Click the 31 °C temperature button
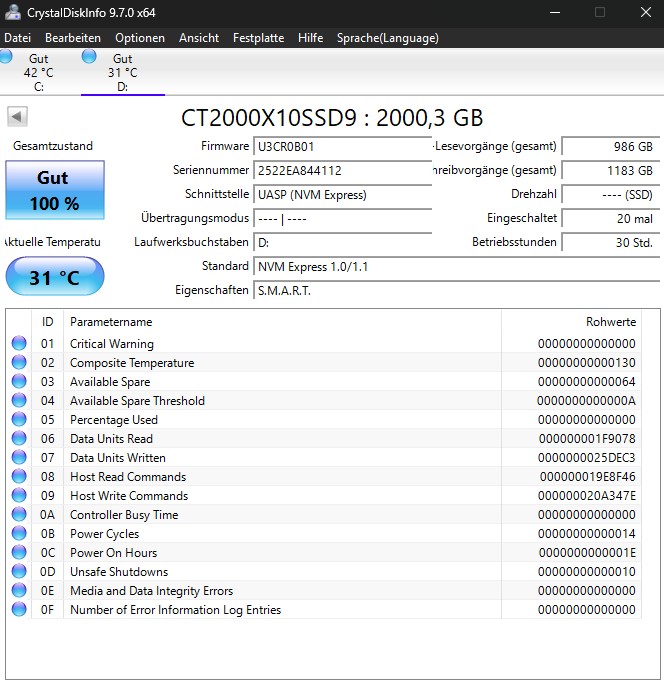 [55, 277]
